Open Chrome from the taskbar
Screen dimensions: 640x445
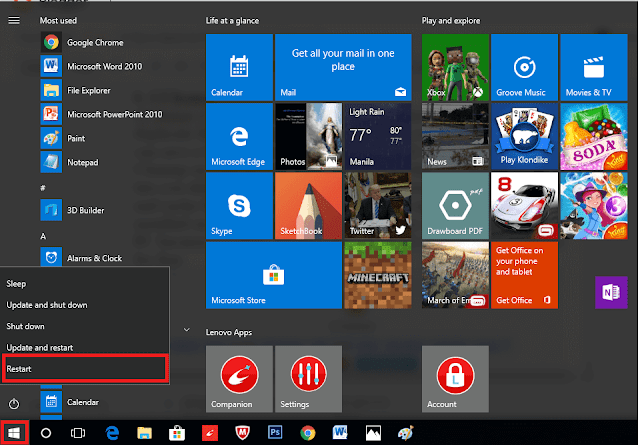(308, 433)
